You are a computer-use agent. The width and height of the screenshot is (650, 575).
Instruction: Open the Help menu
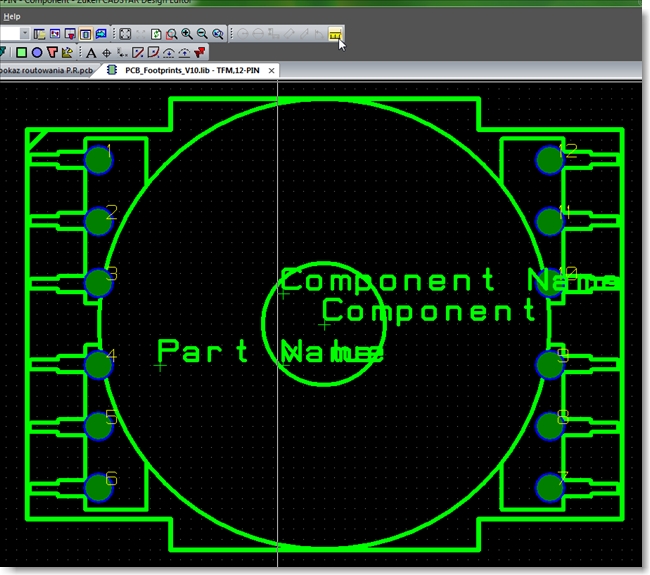click(x=12, y=17)
